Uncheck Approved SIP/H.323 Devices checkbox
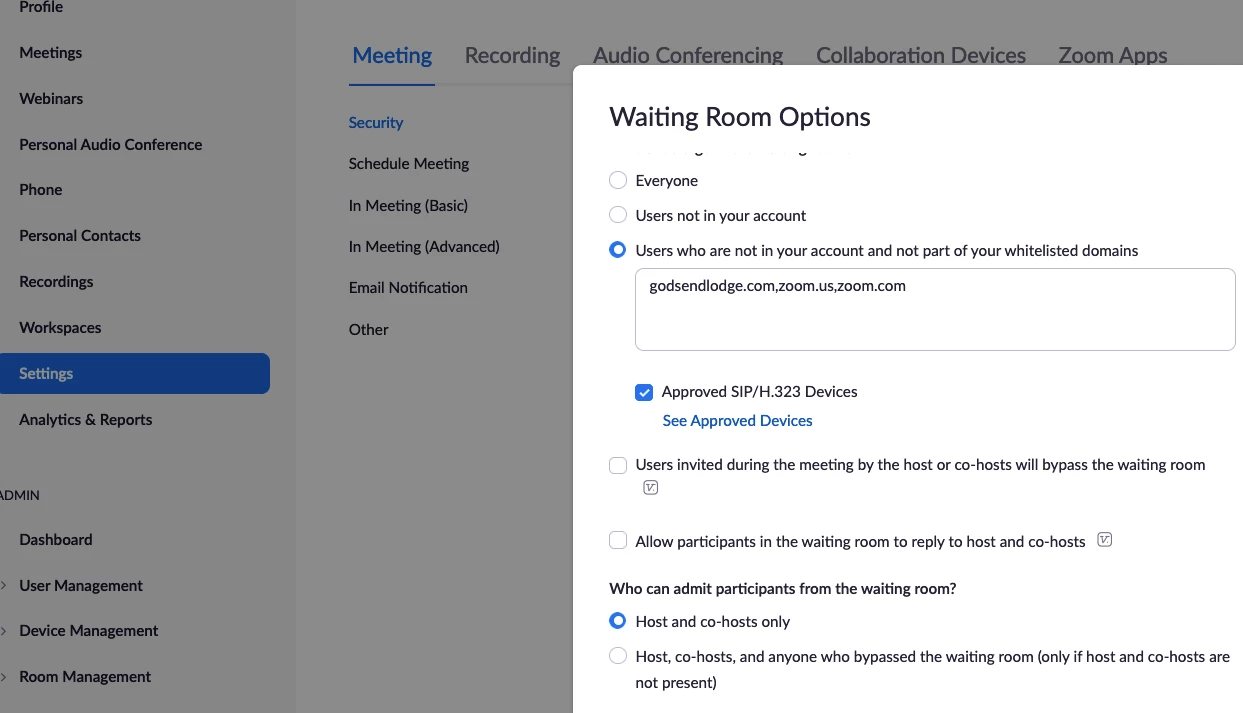1243x713 pixels. click(644, 392)
